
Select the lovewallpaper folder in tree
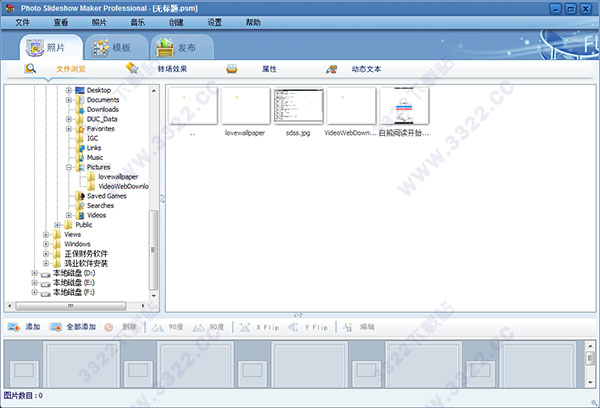pos(118,177)
